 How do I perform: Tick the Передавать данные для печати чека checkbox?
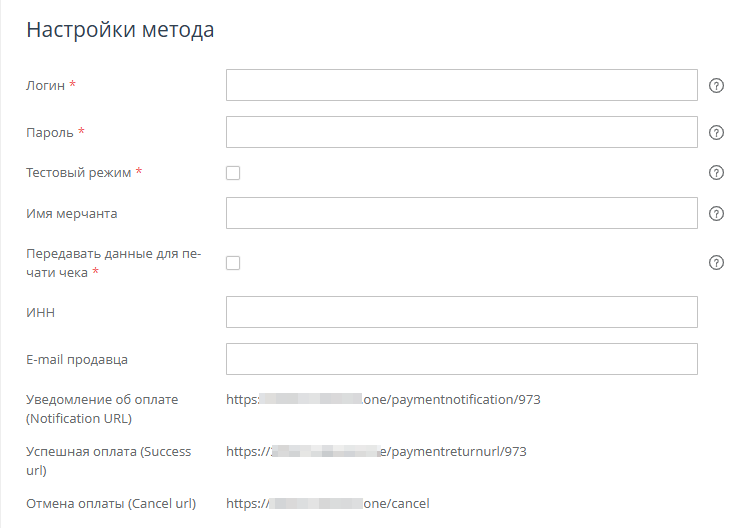(233, 263)
